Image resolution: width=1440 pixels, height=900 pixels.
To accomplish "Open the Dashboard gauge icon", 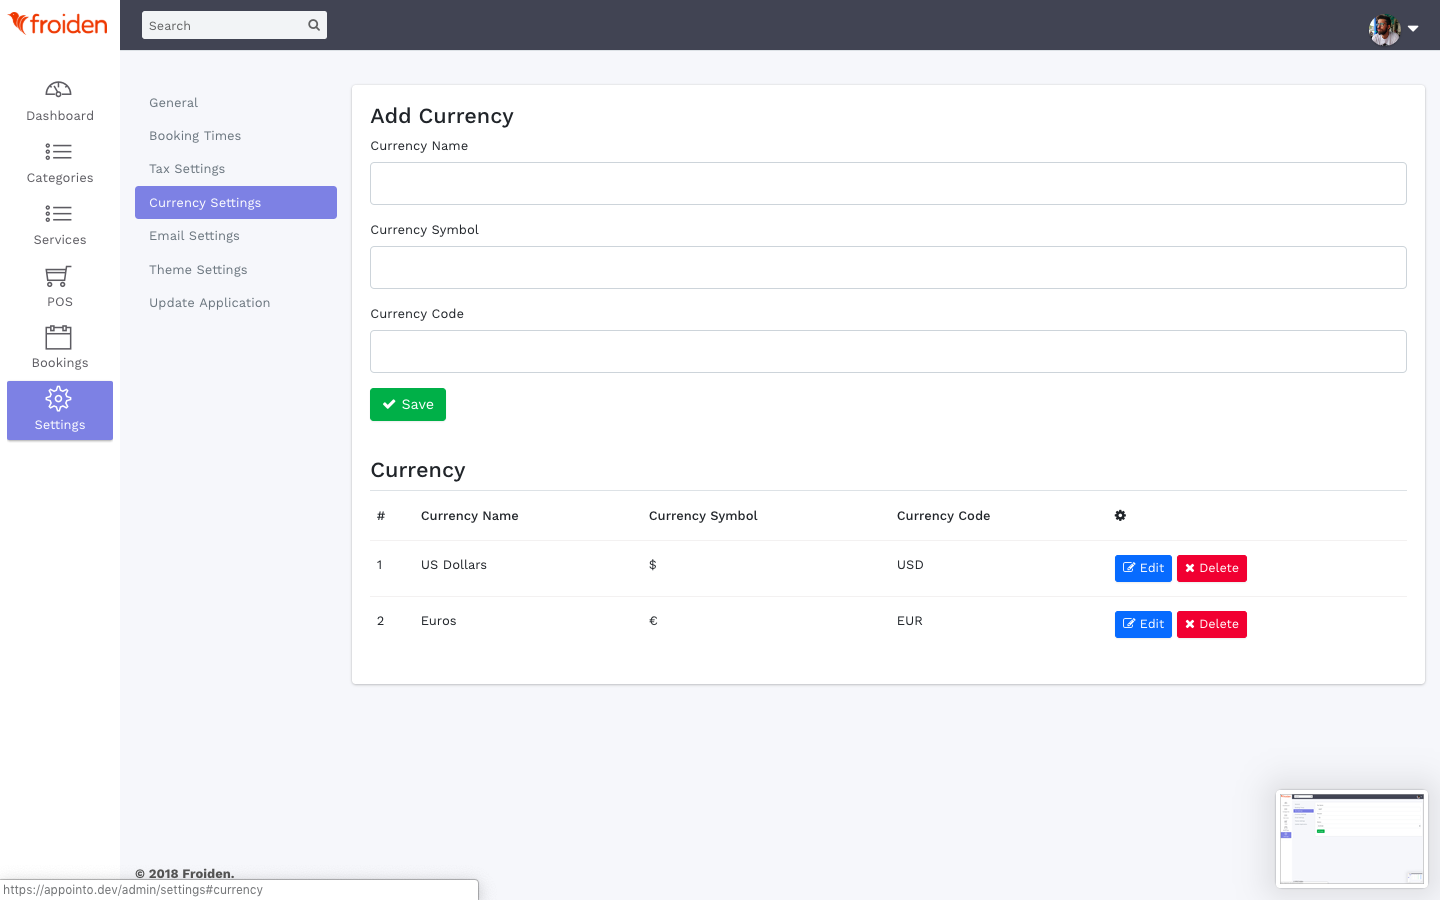I will click(59, 90).
